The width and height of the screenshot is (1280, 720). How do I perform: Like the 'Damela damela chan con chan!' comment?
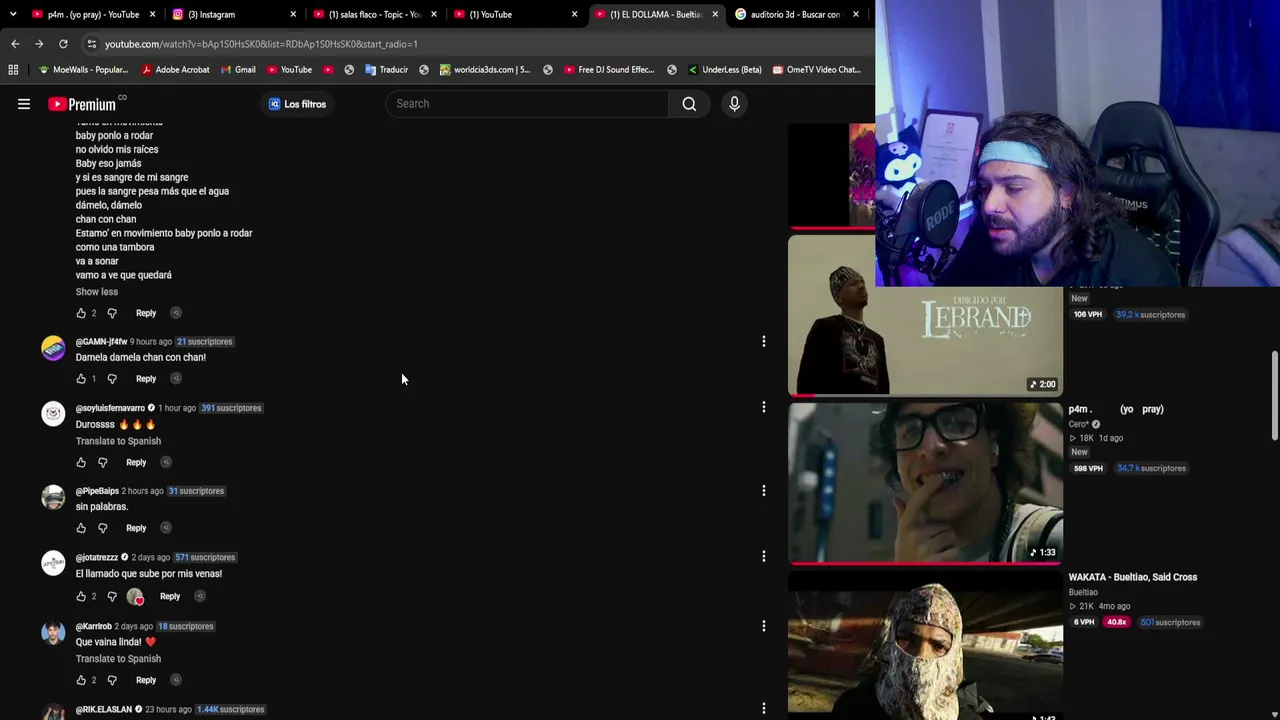click(81, 379)
